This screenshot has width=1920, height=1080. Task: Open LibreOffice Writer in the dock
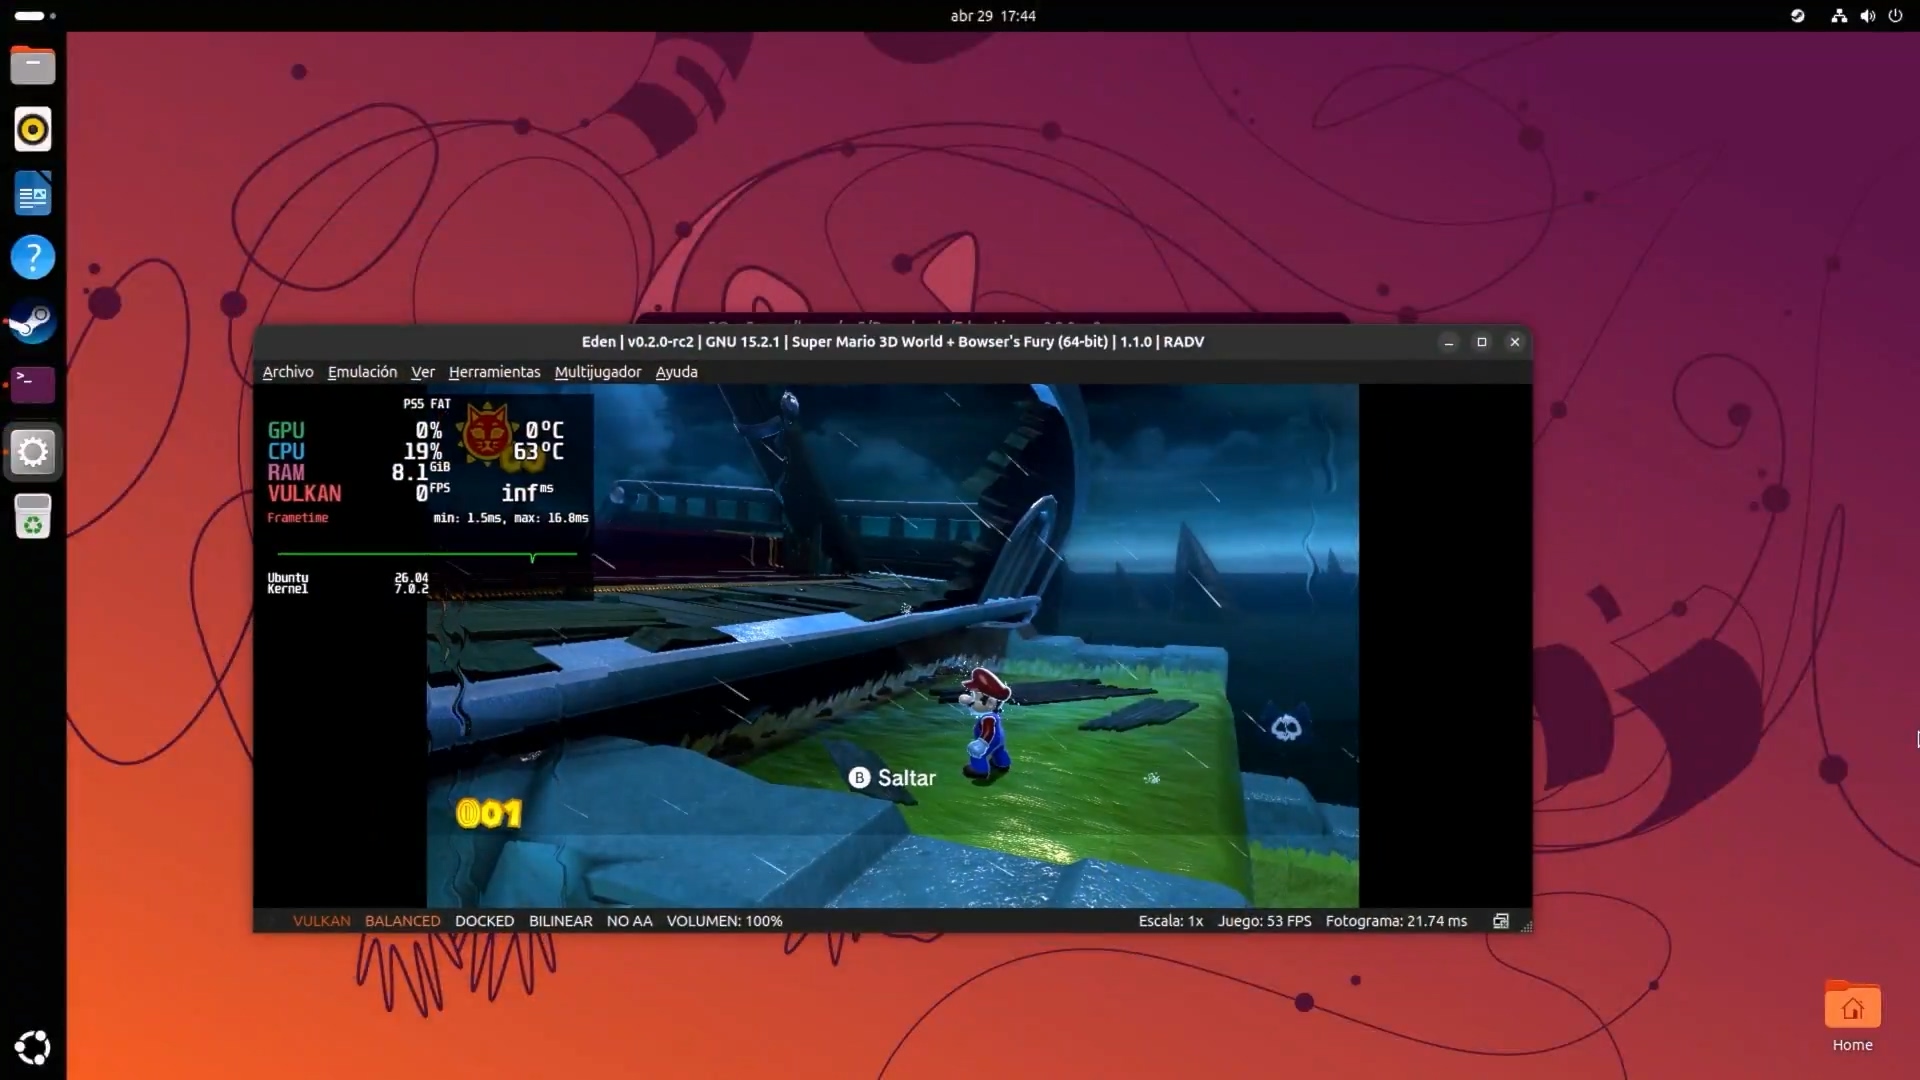pyautogui.click(x=33, y=194)
